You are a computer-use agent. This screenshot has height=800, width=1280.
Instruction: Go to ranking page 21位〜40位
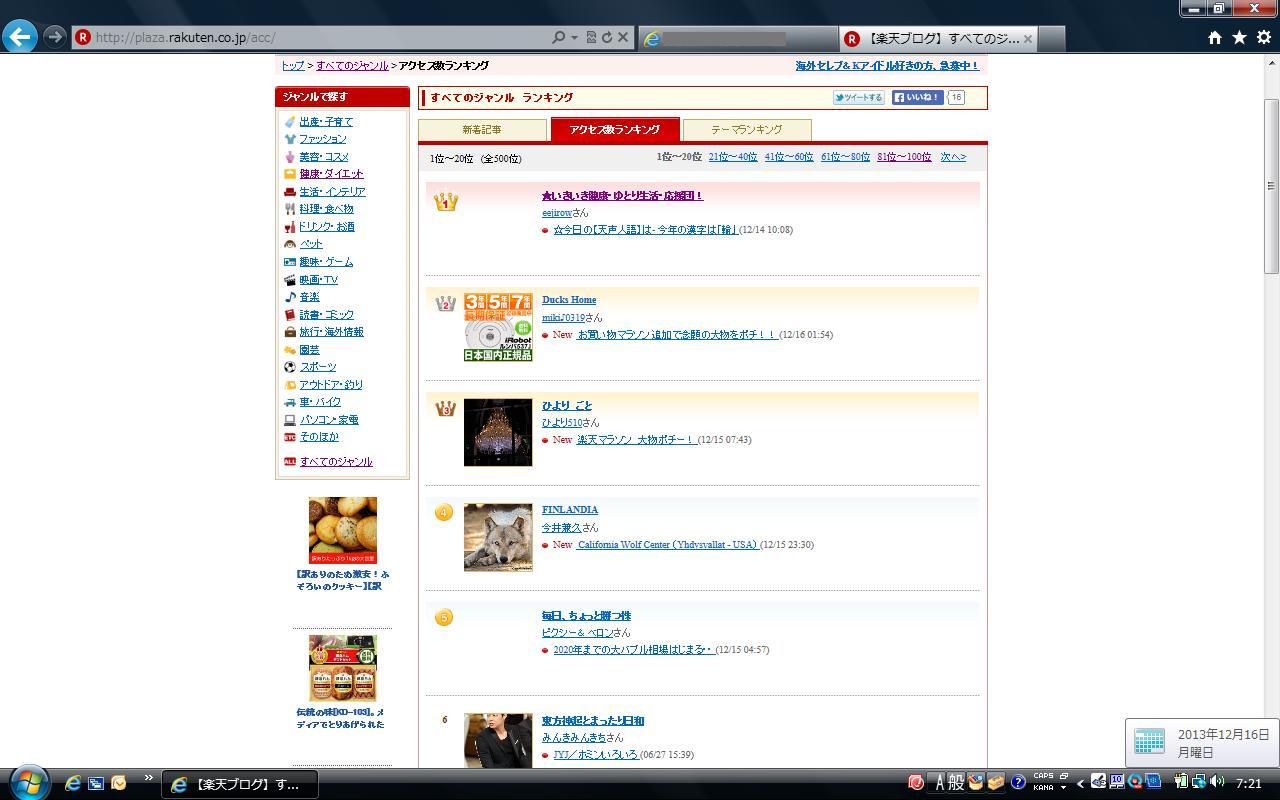[732, 157]
